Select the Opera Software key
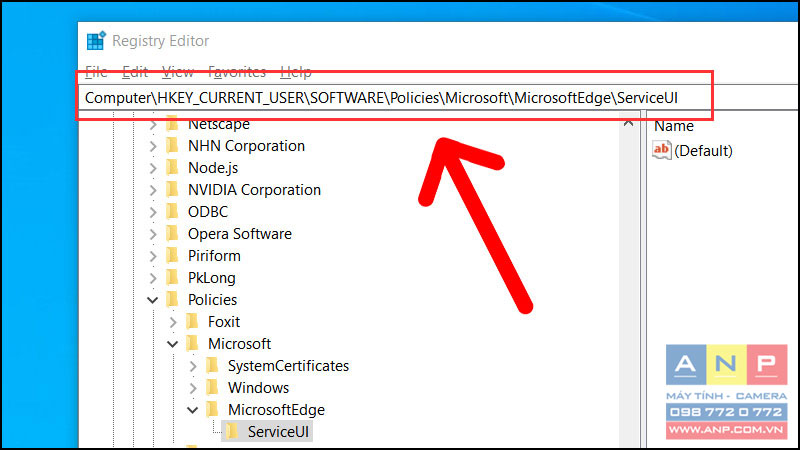This screenshot has width=800, height=450. [x=240, y=234]
